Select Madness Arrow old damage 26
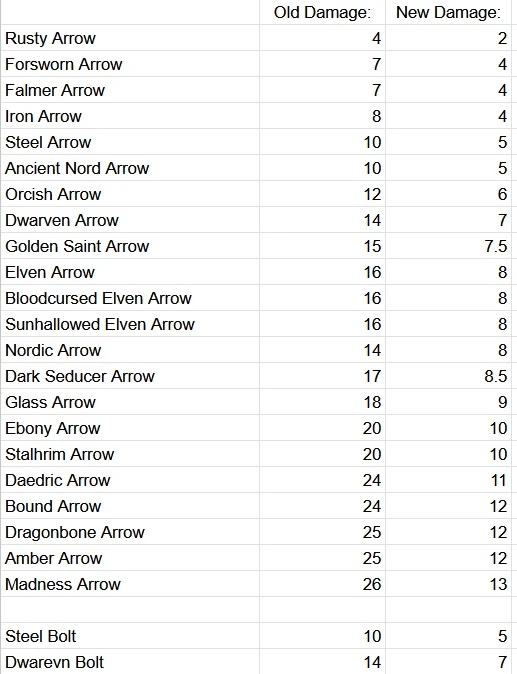 322,584
